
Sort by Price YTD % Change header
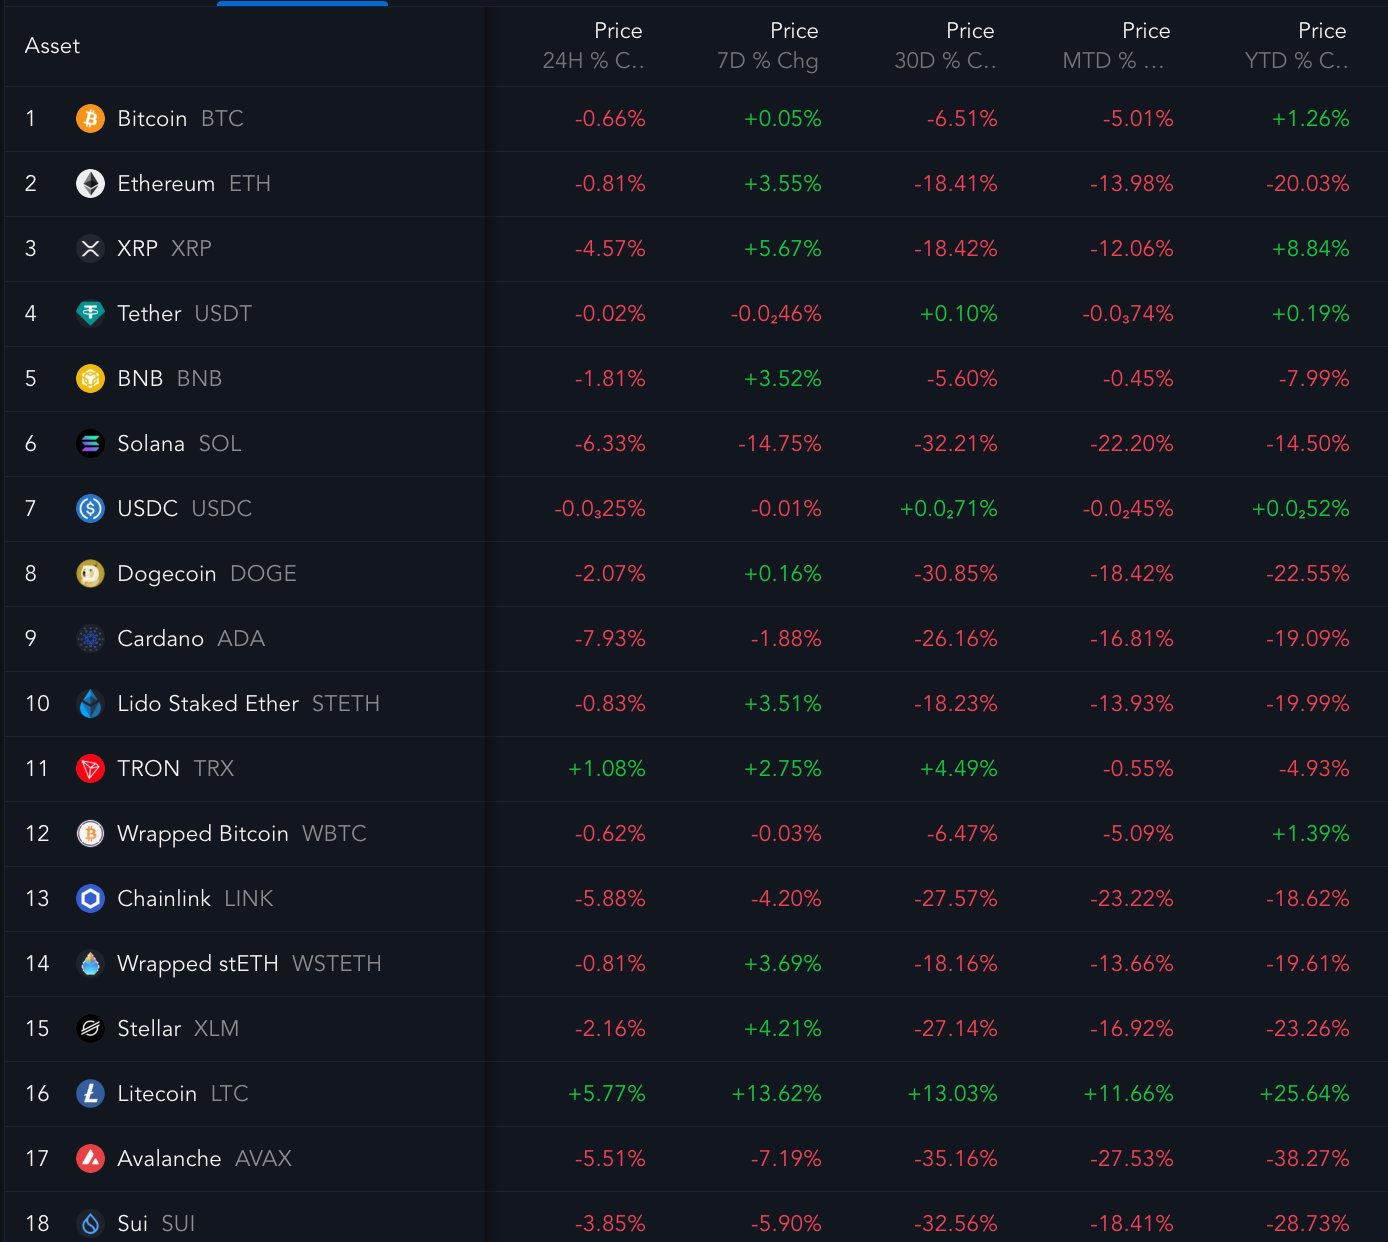point(1297,46)
